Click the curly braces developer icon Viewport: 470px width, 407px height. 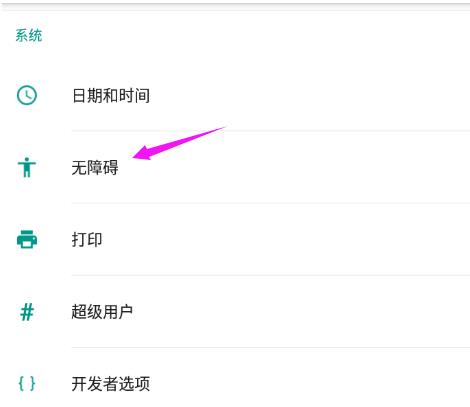(x=27, y=383)
